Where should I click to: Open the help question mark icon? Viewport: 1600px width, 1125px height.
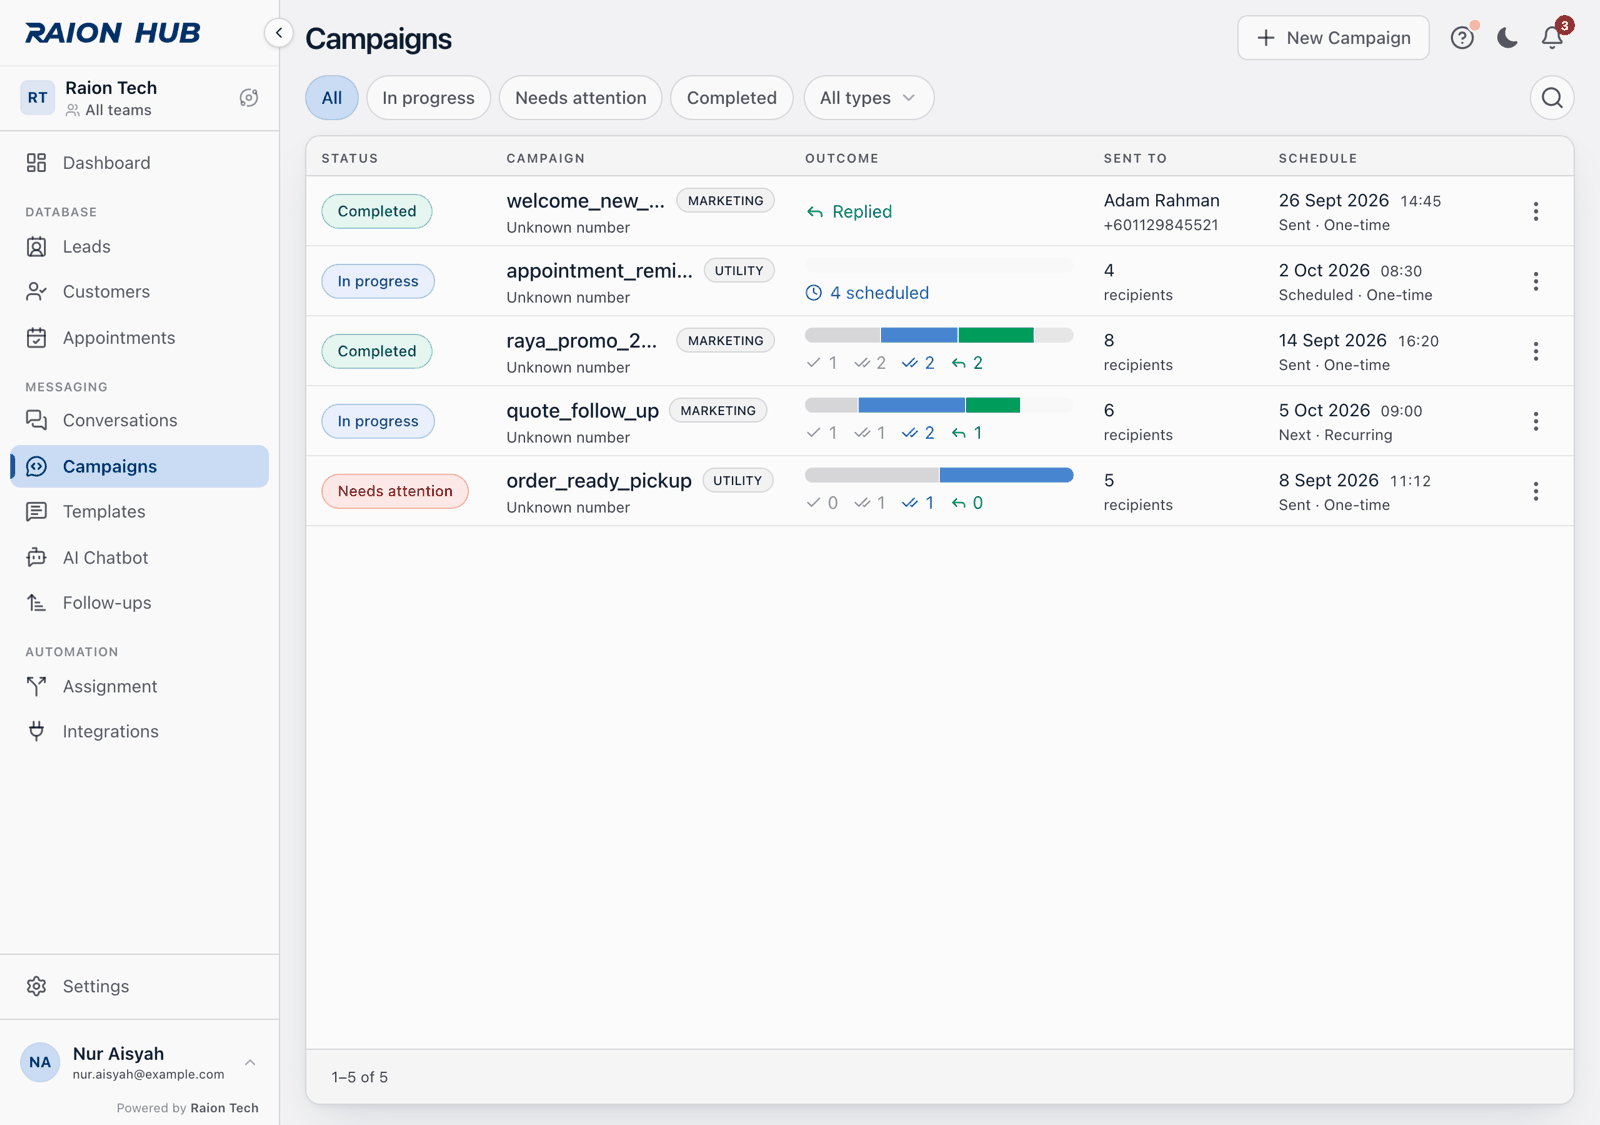(x=1462, y=38)
